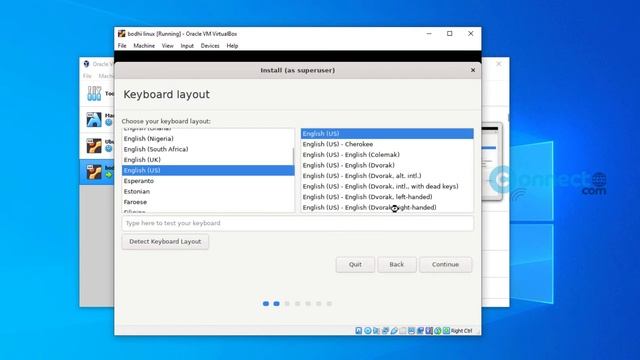640x360 pixels.
Task: Open the Input menu
Action: coord(187,46)
